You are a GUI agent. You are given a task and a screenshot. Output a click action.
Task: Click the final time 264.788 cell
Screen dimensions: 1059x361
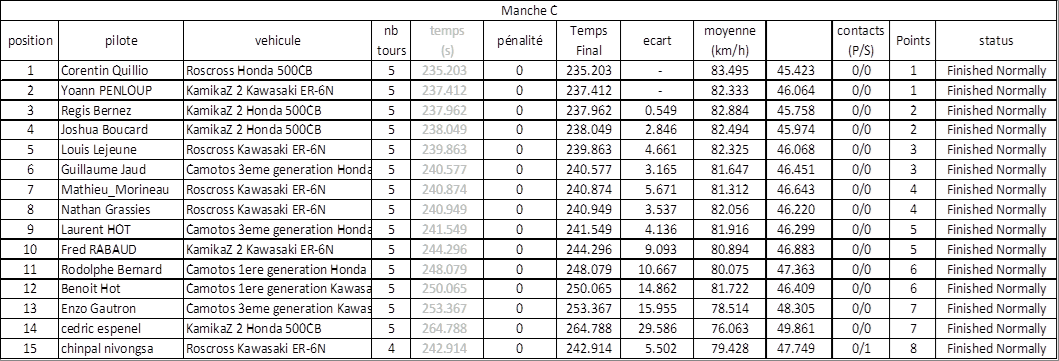point(588,329)
